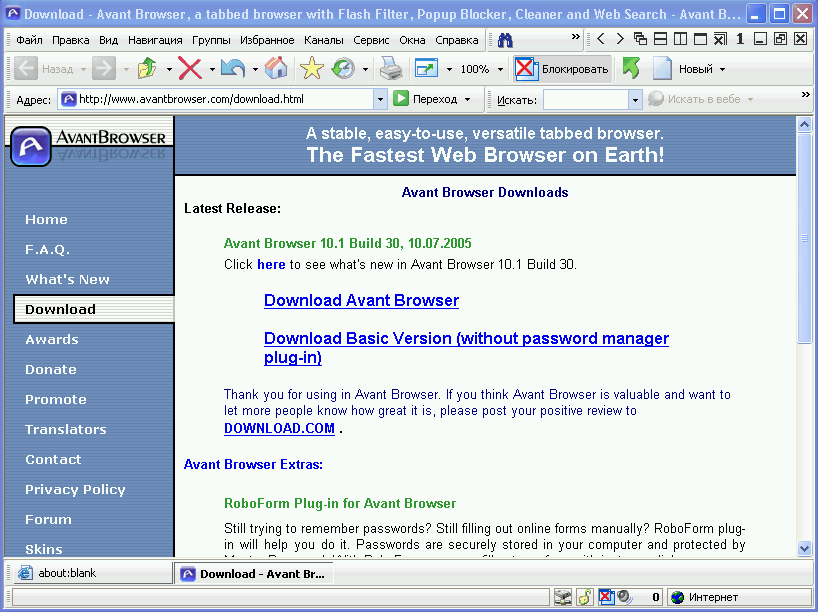
Task: Select the Download - Avant Br... tab
Action: (253, 574)
